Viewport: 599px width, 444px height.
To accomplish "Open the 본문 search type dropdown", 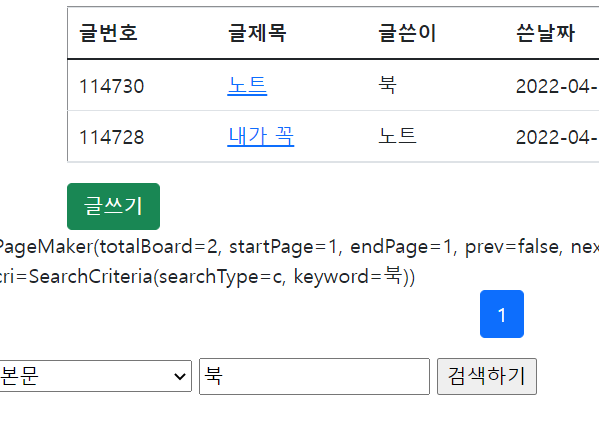I will pyautogui.click(x=94, y=376).
